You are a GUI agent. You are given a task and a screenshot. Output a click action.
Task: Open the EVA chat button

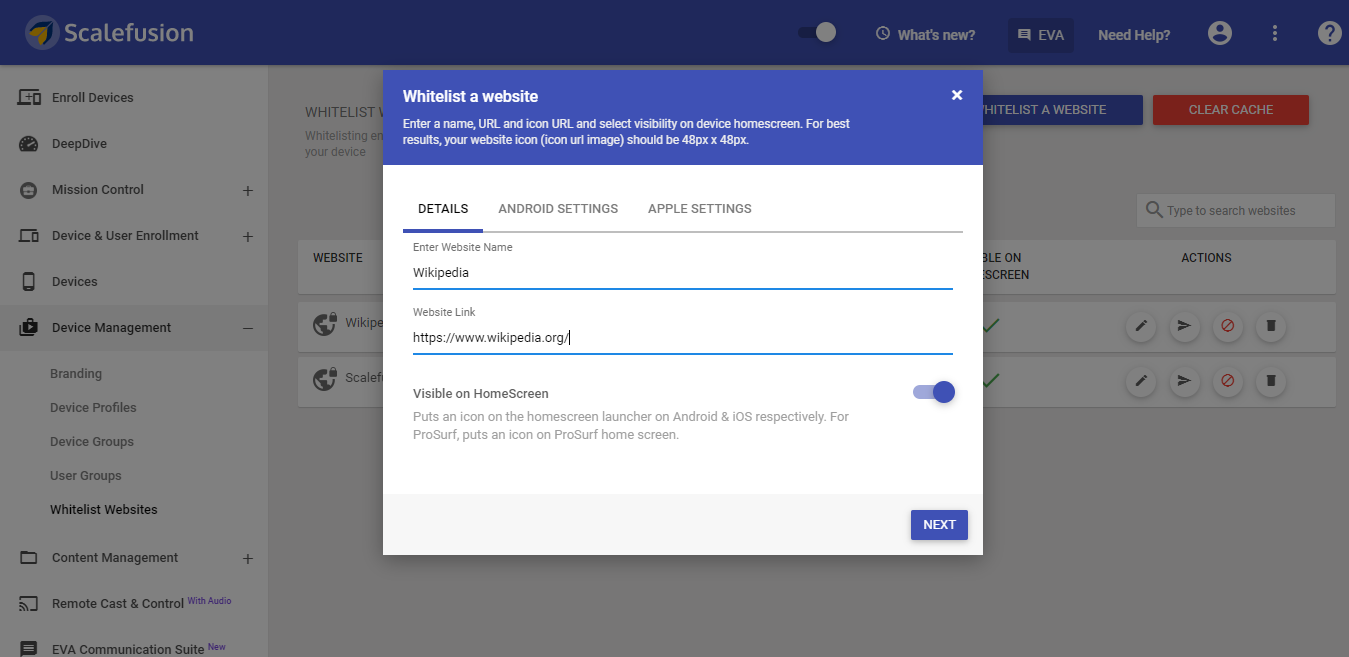click(1040, 35)
